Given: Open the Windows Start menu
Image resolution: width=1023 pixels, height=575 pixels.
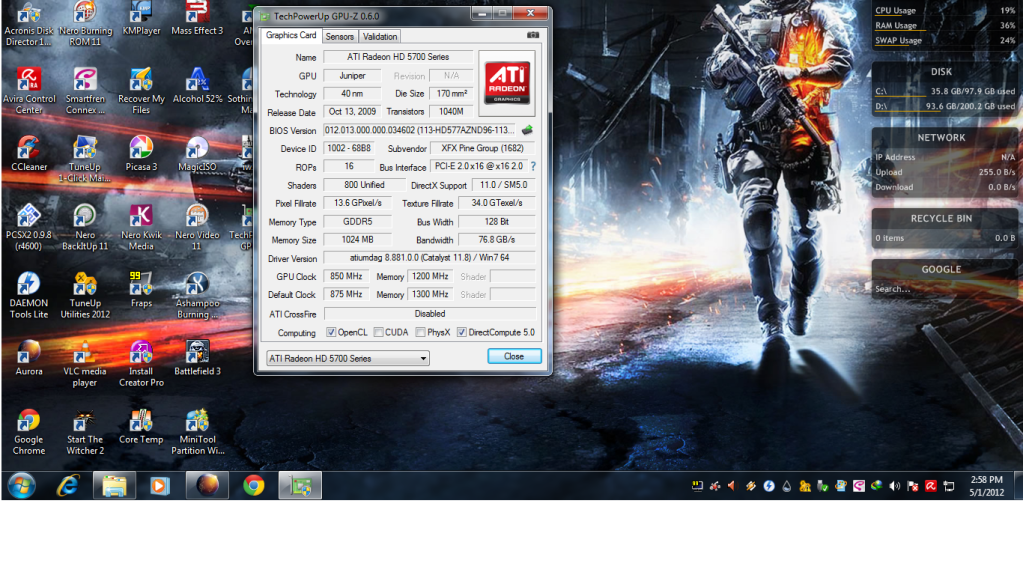Looking at the screenshot, I should pyautogui.click(x=22, y=486).
